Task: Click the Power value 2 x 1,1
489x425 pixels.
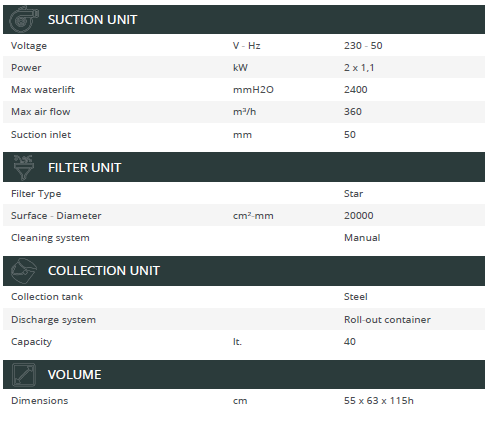Action: pos(359,68)
